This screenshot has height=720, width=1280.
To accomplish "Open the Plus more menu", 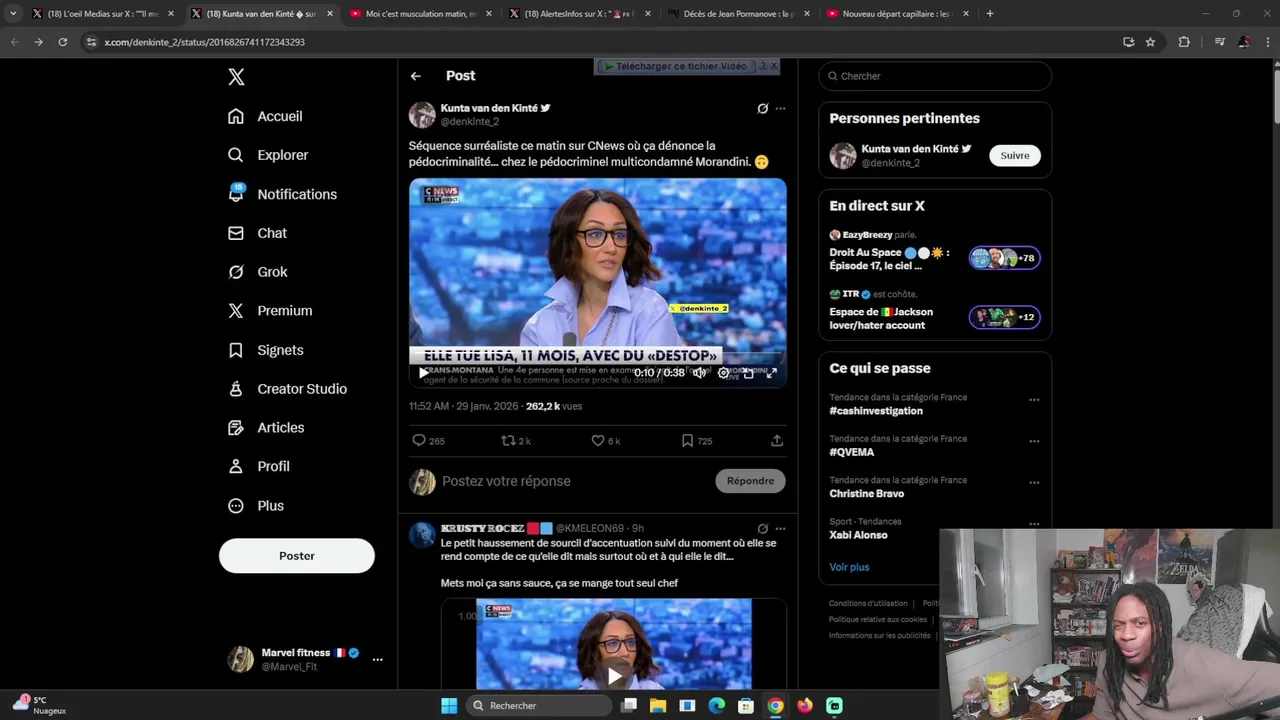I will click(x=256, y=506).
